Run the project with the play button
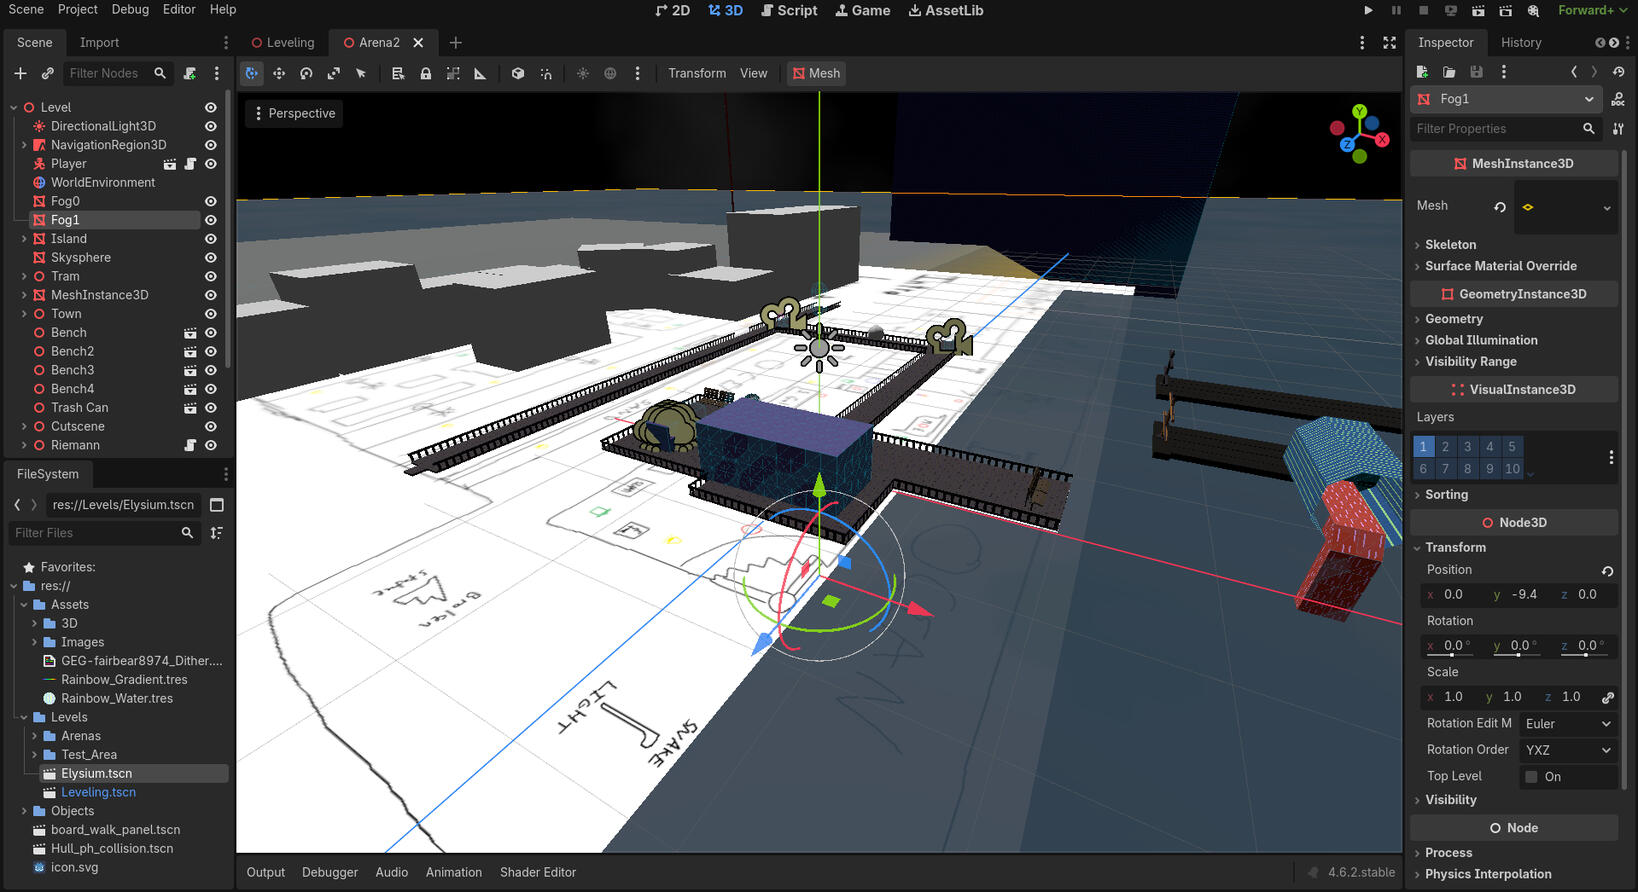 tap(1368, 10)
